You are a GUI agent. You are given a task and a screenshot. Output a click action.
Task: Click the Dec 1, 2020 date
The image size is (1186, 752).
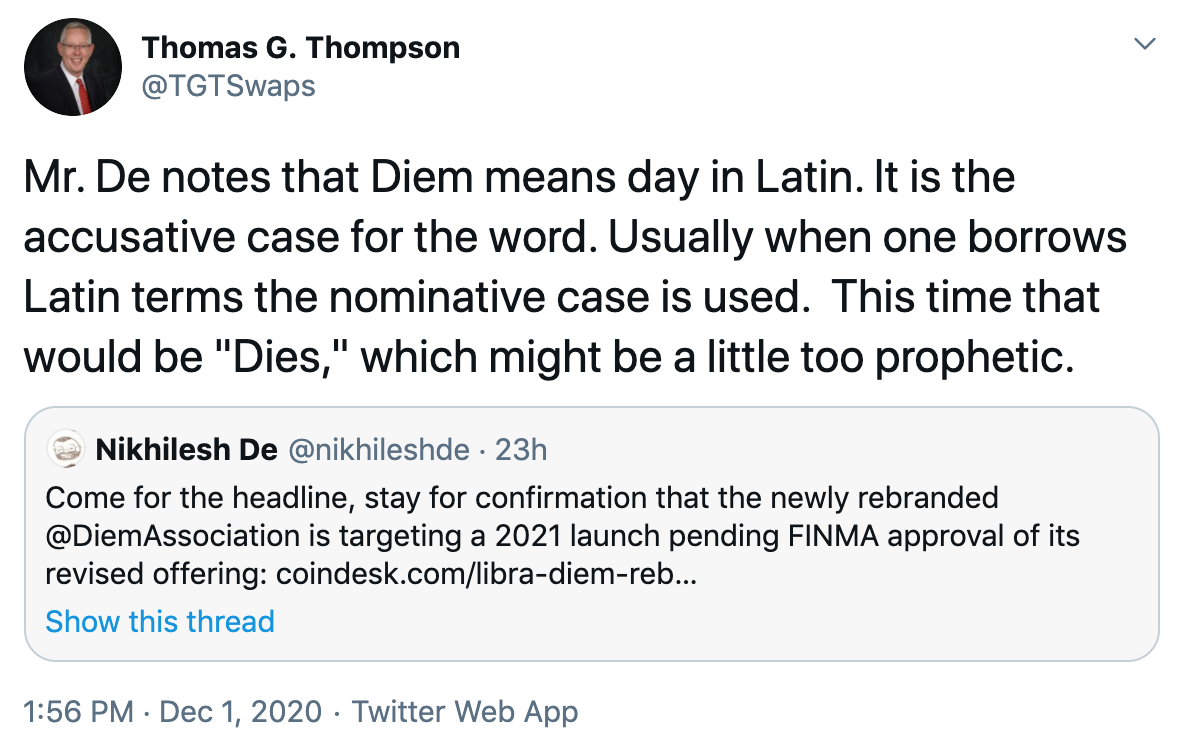(x=241, y=712)
